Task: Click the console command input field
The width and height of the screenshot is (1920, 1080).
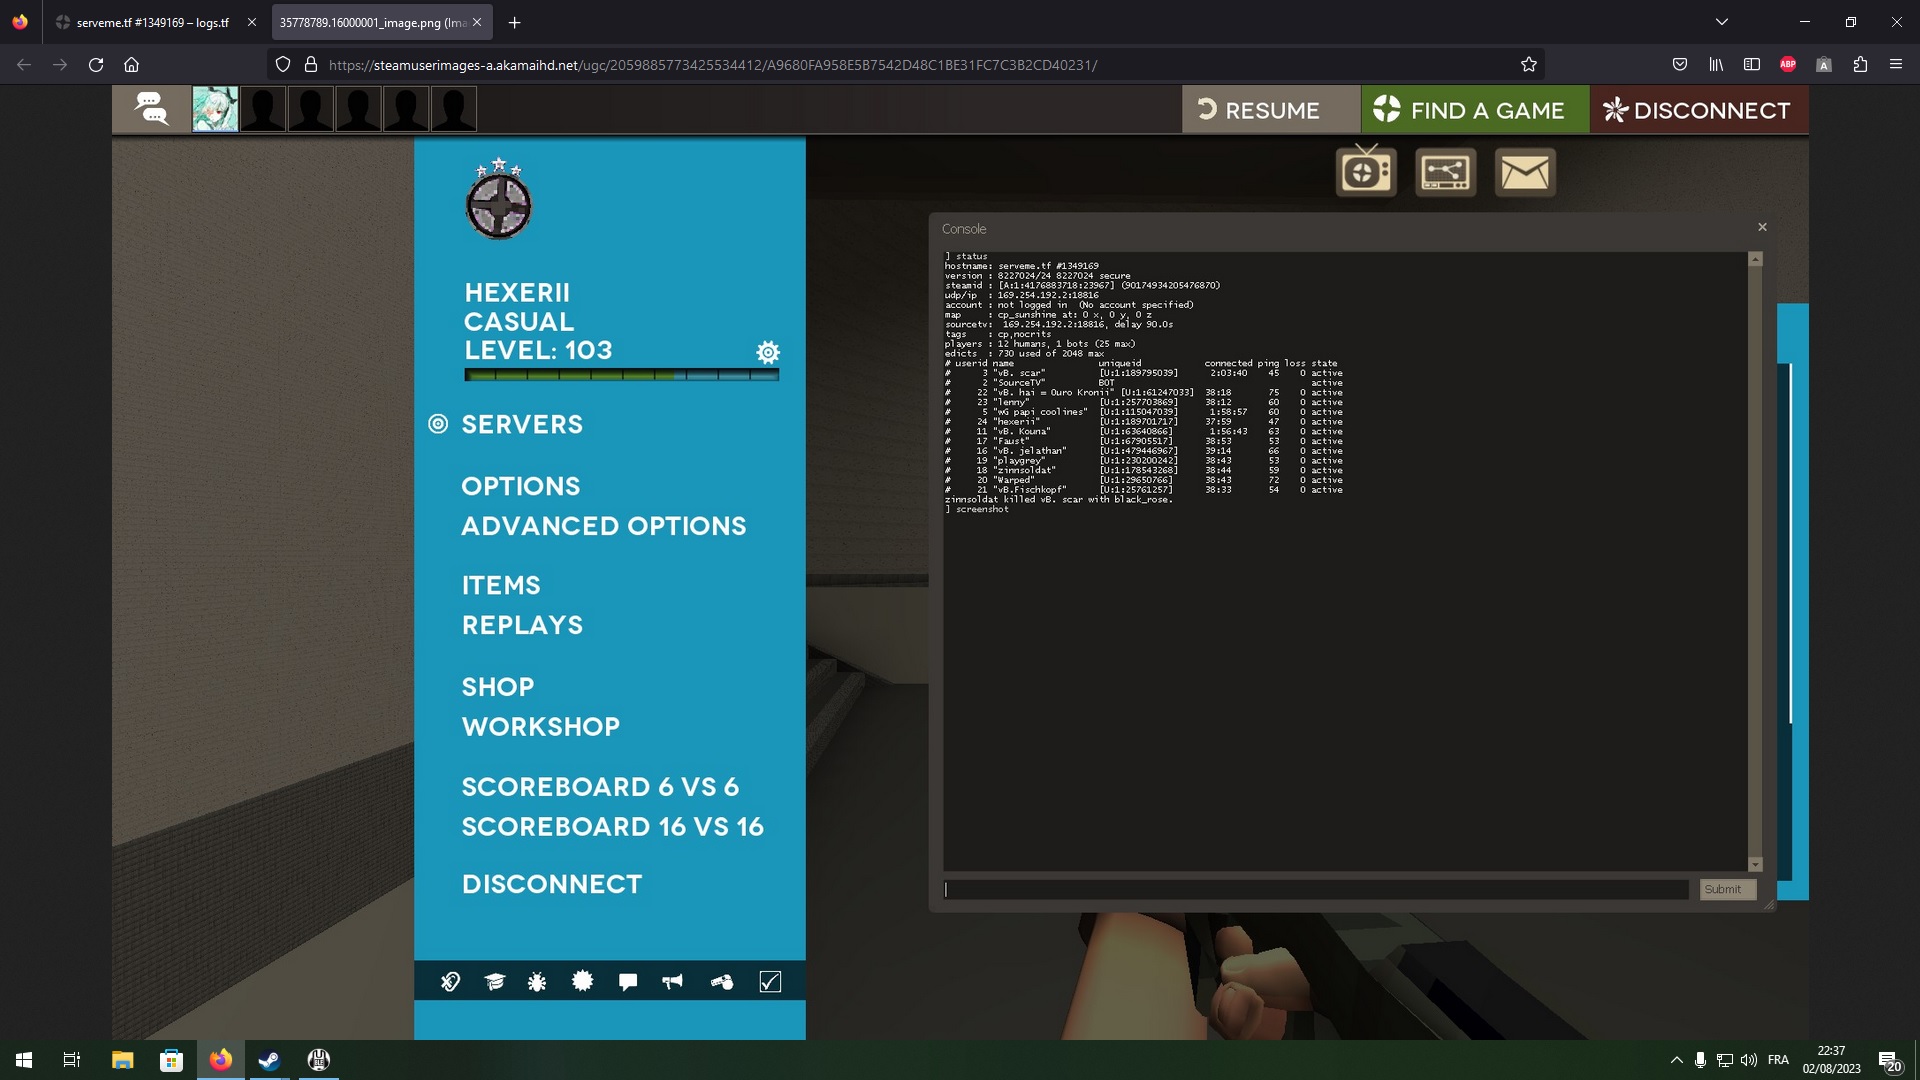Action: (x=1316, y=889)
